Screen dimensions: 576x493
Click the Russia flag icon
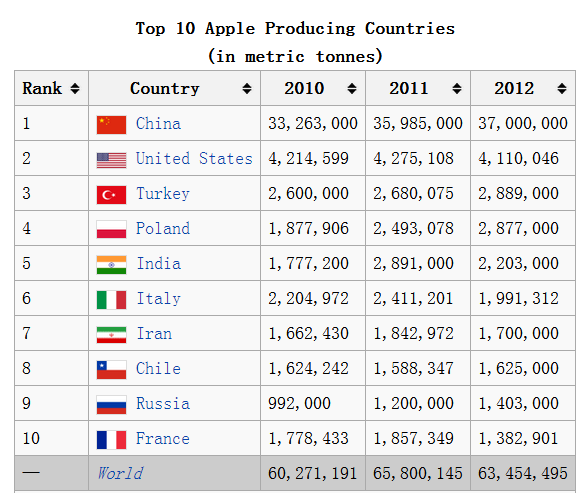pos(111,404)
